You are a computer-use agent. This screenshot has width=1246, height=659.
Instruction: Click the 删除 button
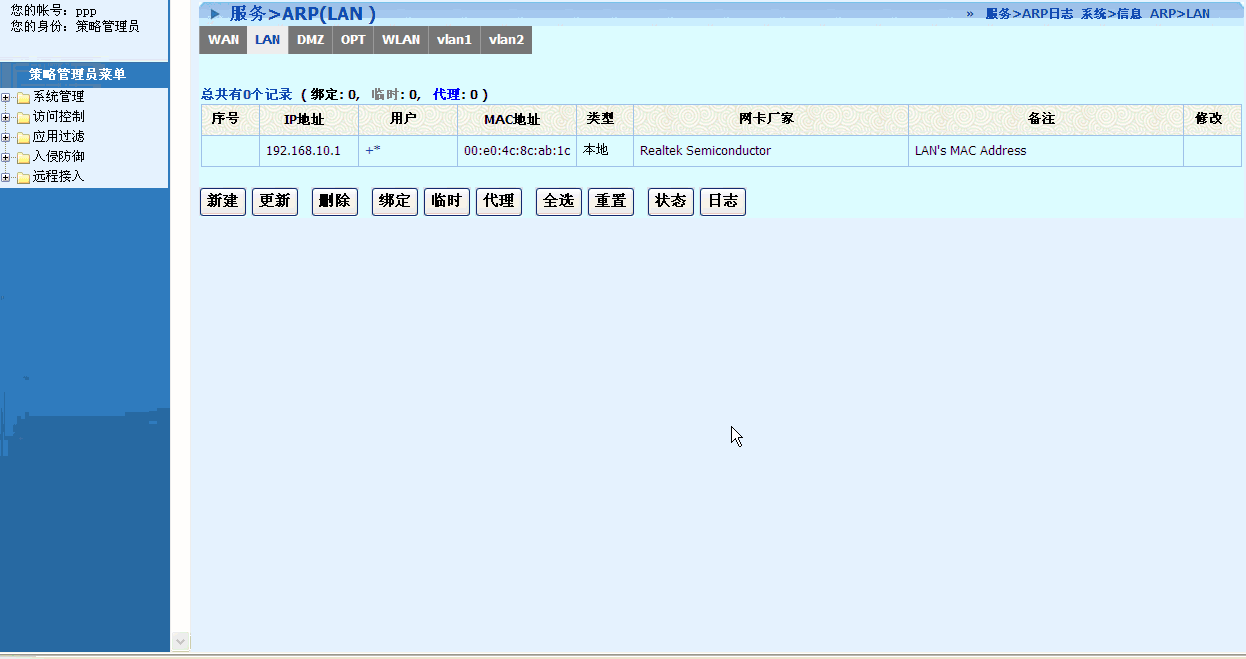click(x=334, y=201)
